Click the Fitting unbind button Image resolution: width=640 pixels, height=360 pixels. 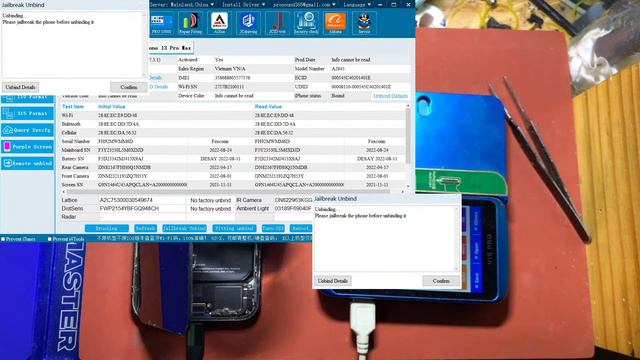coord(234,228)
